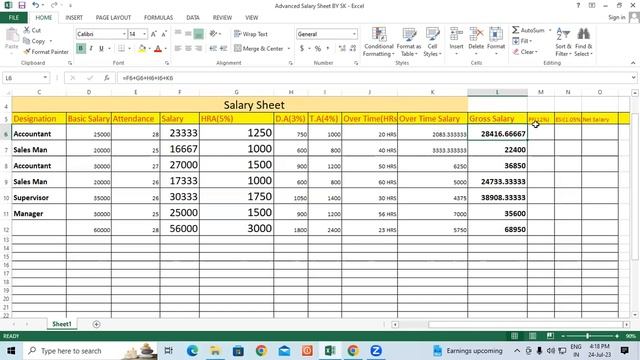Add a new sheet with plus button
Viewport: 640px width, 360px height.
point(96,324)
